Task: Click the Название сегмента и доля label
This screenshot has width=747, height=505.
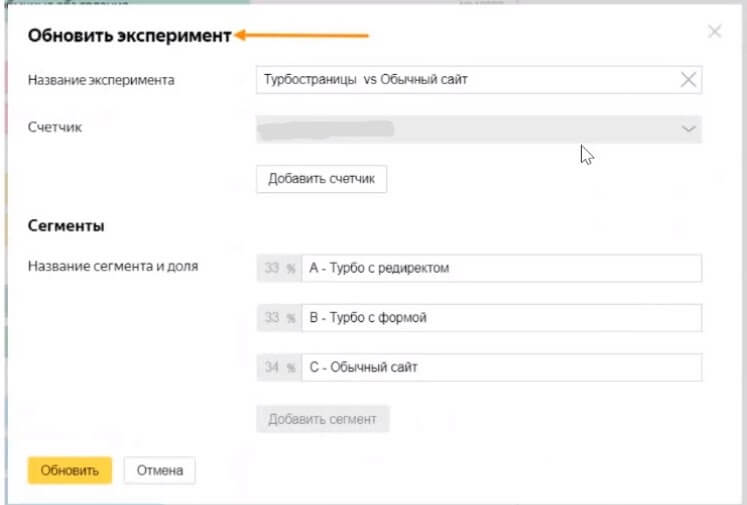Action: pyautogui.click(x=113, y=266)
